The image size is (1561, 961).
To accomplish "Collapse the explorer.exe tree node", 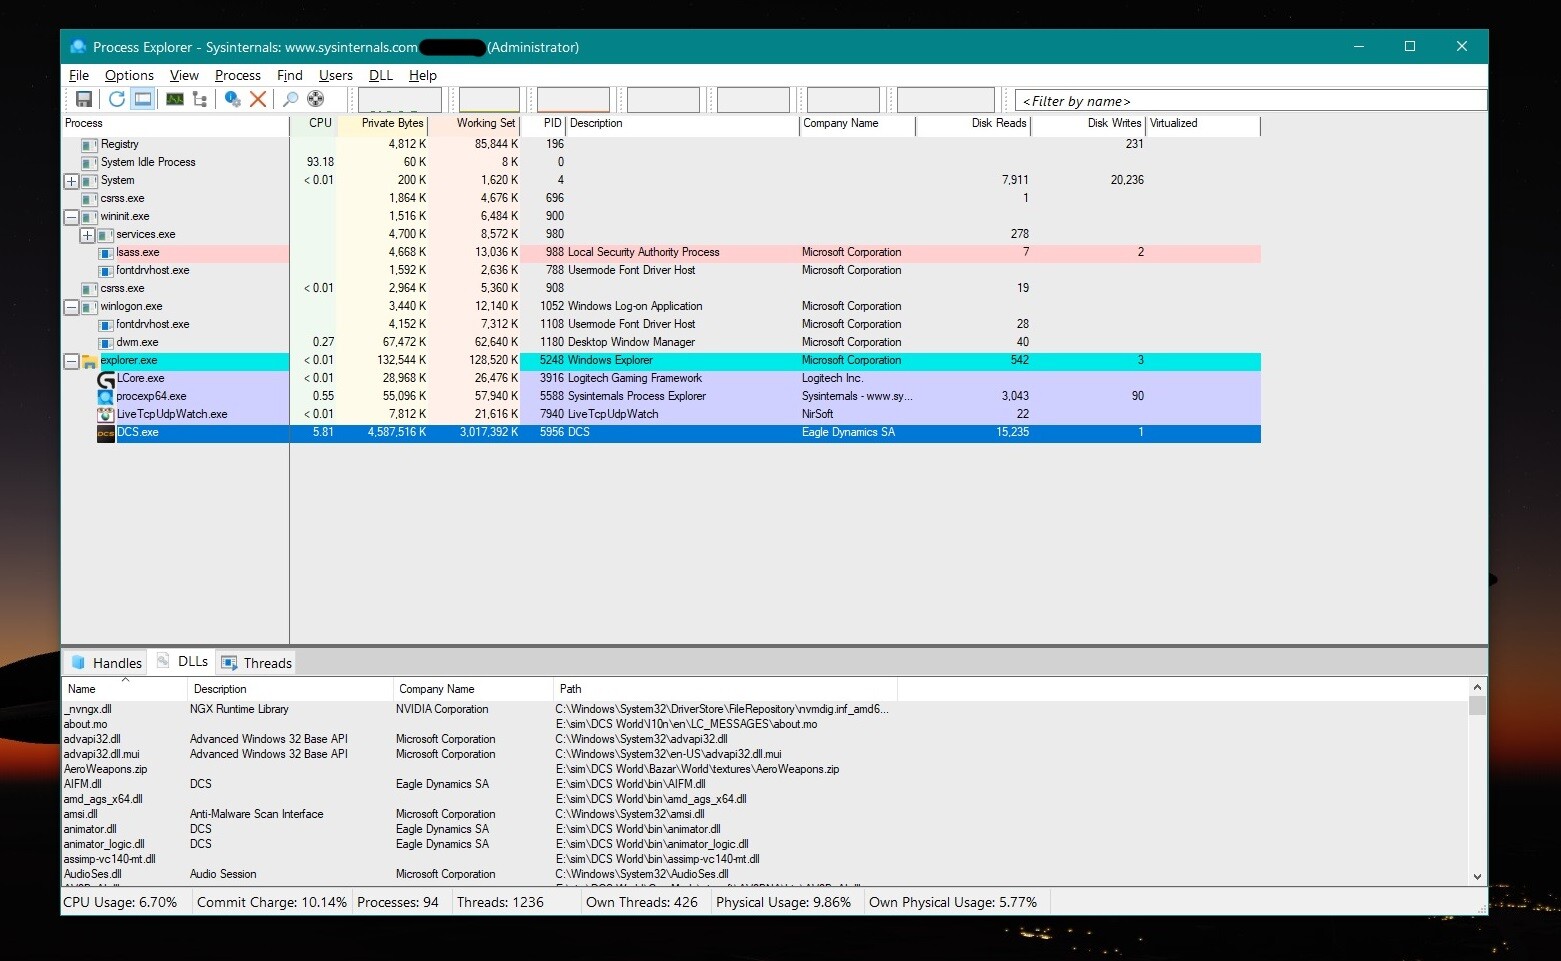I will tap(71, 361).
